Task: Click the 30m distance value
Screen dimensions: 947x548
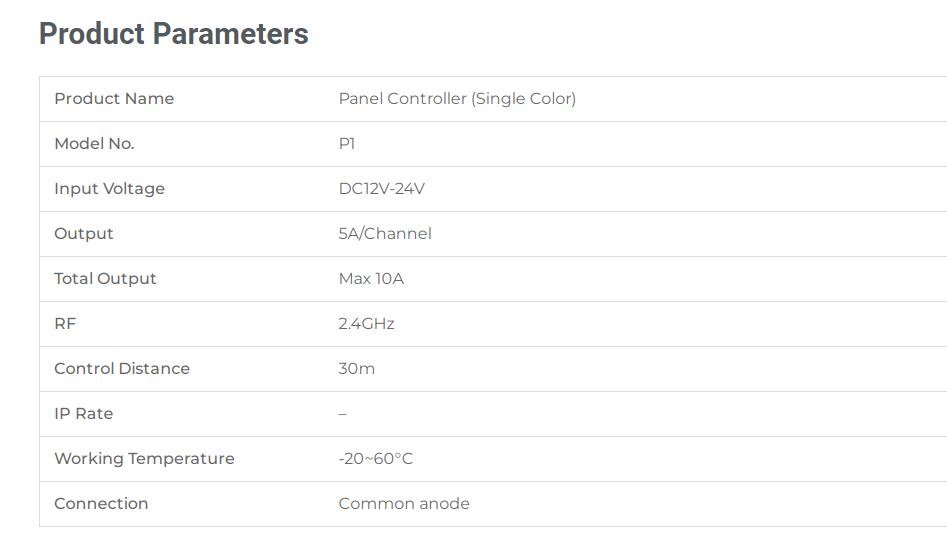Action: (x=357, y=369)
